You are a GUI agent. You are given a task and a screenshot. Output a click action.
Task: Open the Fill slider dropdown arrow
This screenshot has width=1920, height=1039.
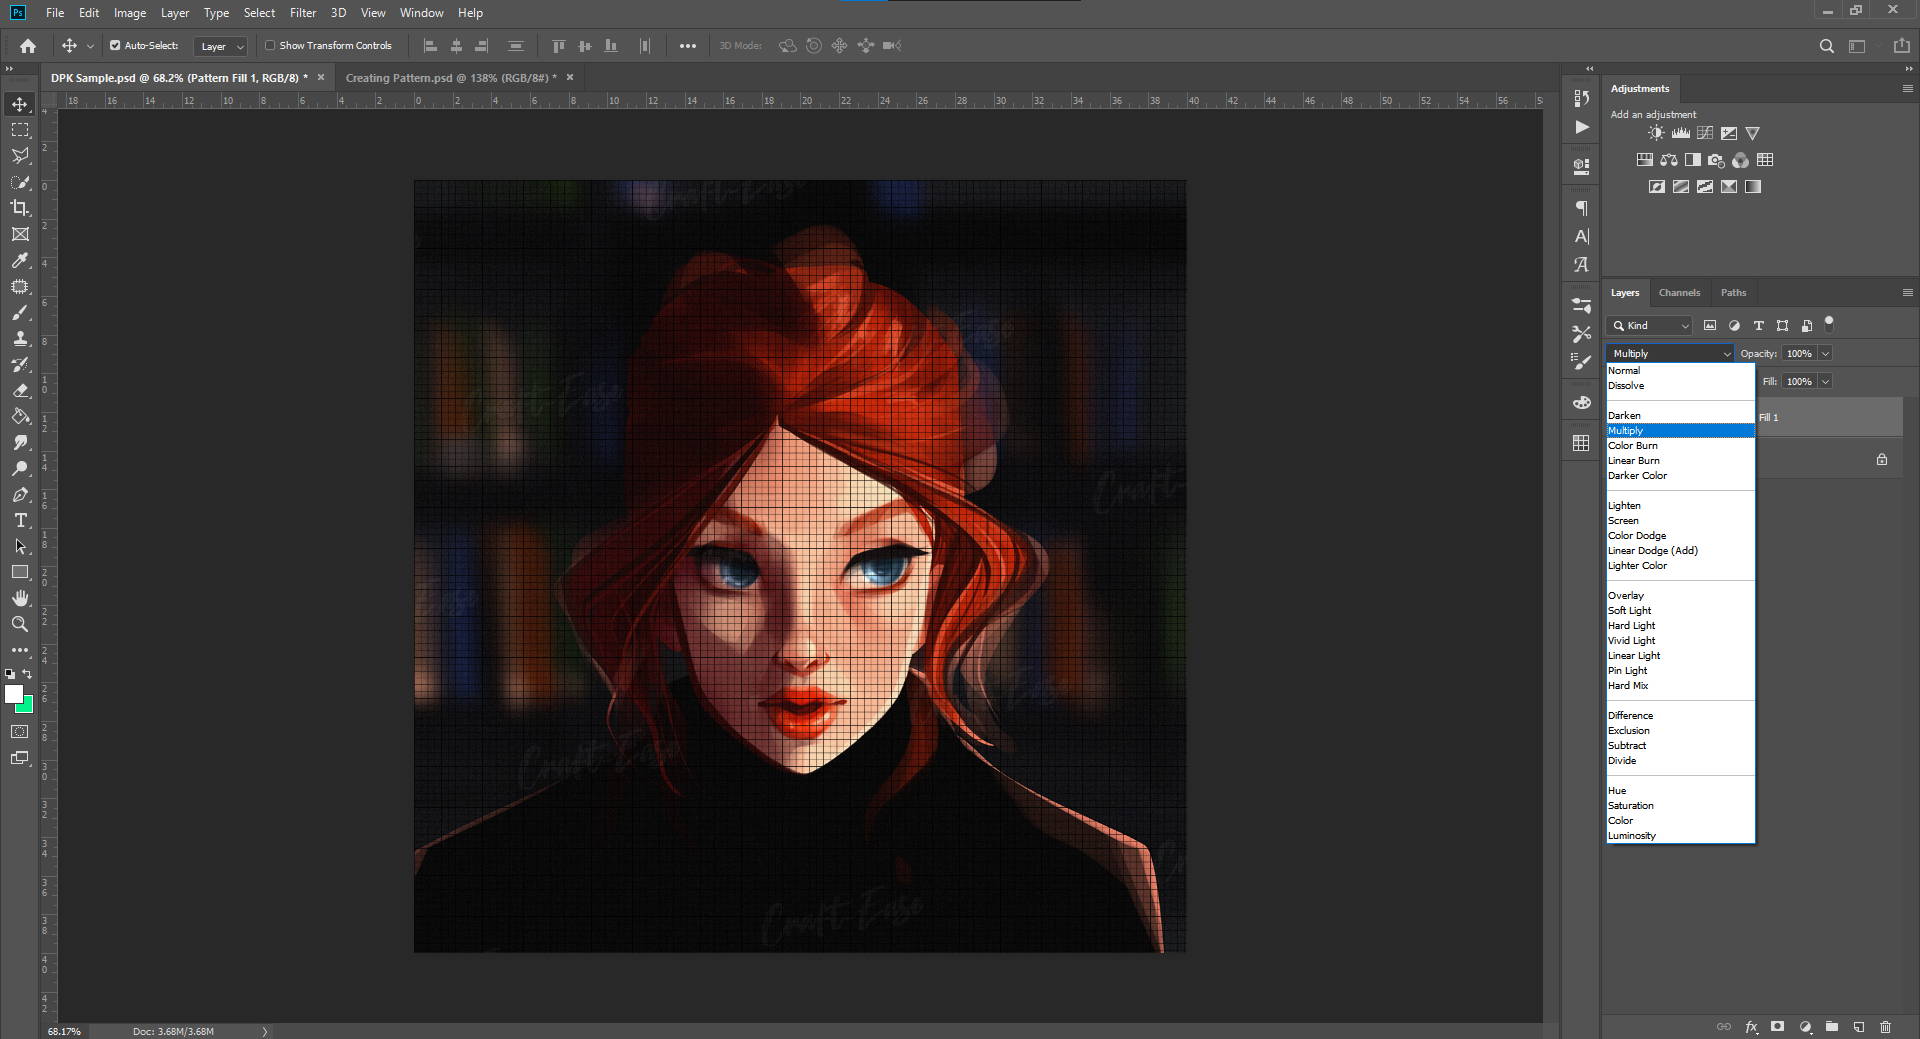[x=1825, y=382]
